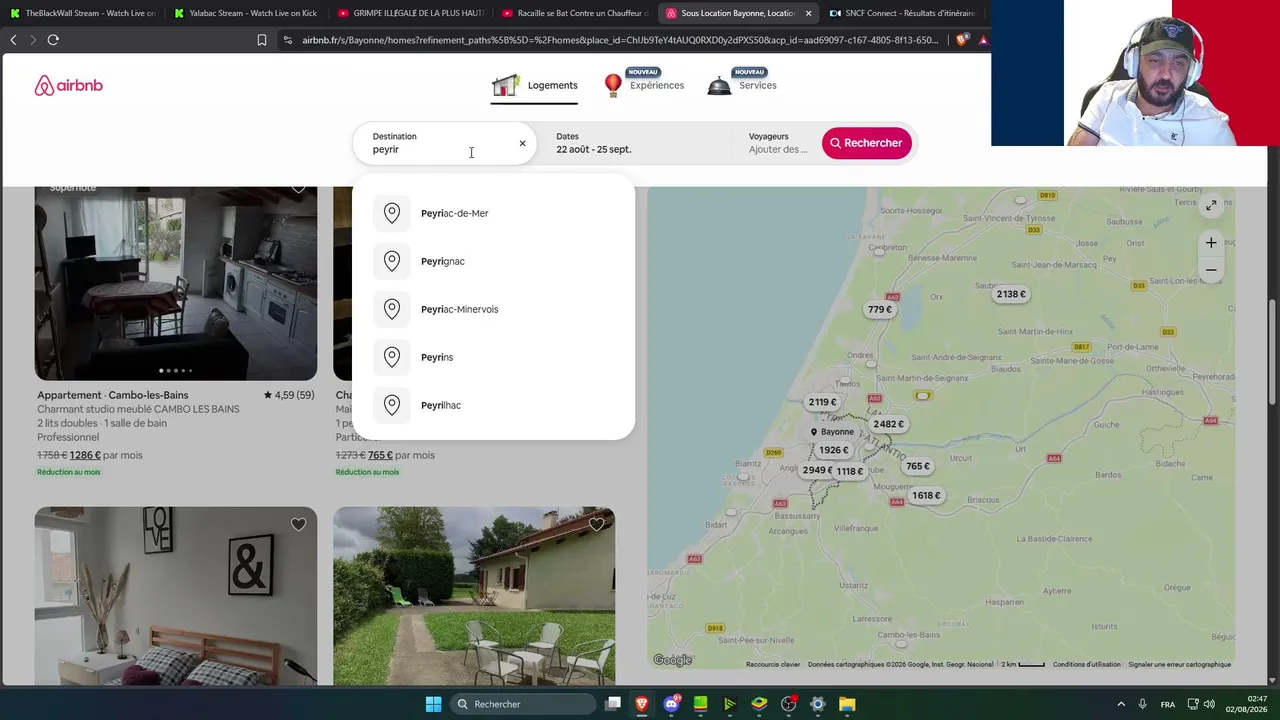Select the 2138 € map price marker
Image resolution: width=1280 pixels, height=720 pixels.
coord(1011,294)
